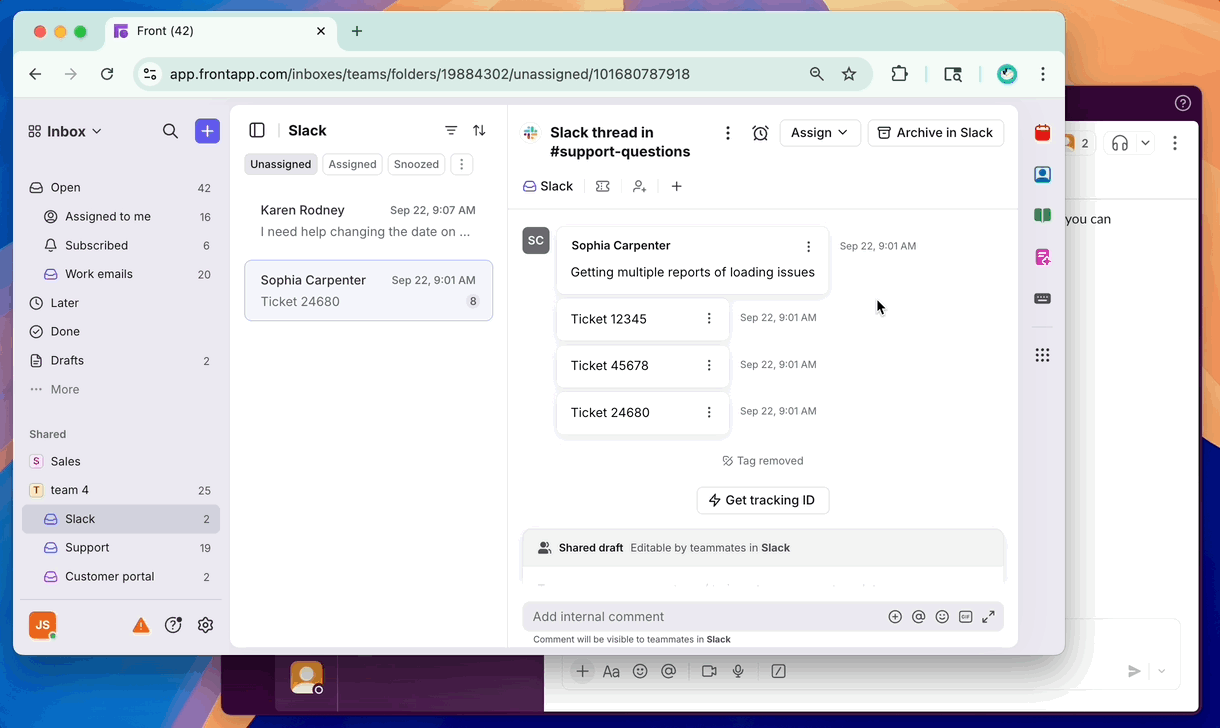Screen dimensions: 1220x728
Task: Toggle the conversation list panel icon
Action: coord(257,130)
